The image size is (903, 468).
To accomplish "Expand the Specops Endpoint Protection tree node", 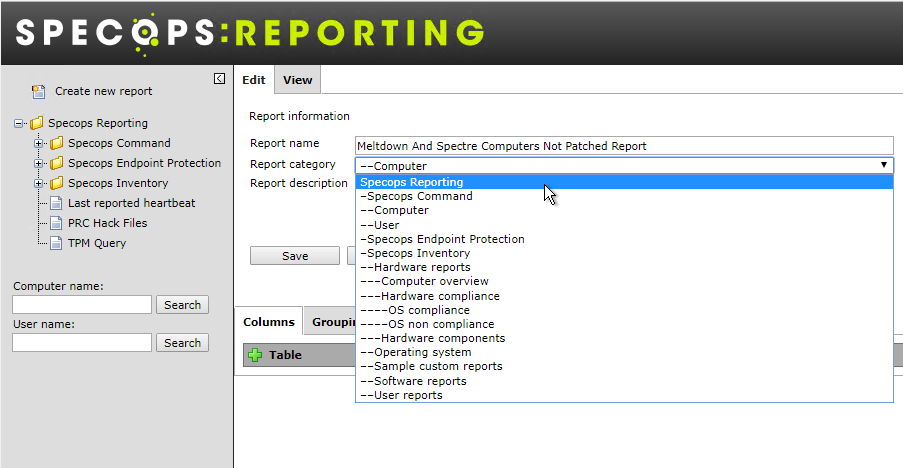I will [39, 163].
